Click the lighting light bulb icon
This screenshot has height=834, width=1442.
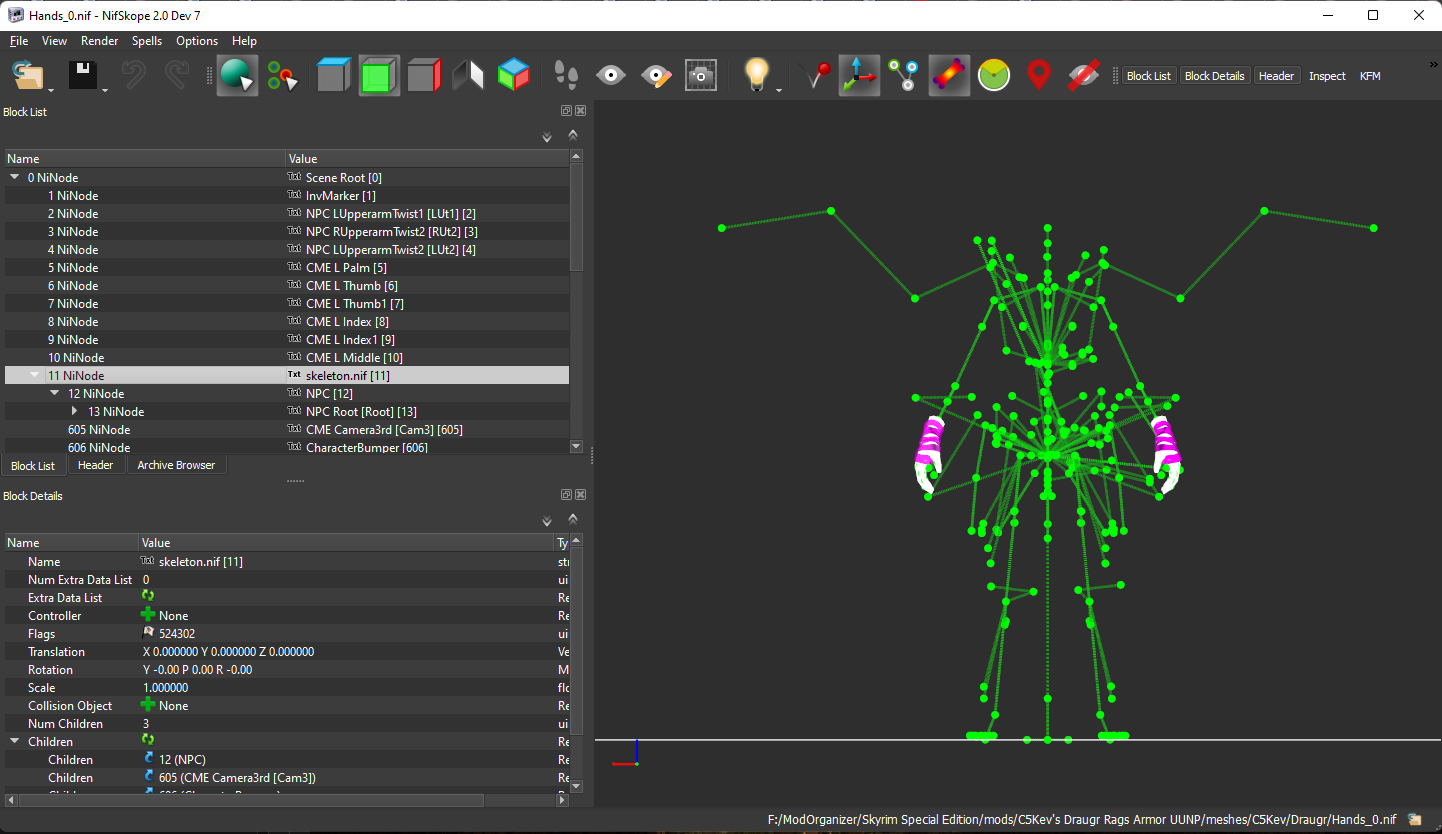pos(757,76)
